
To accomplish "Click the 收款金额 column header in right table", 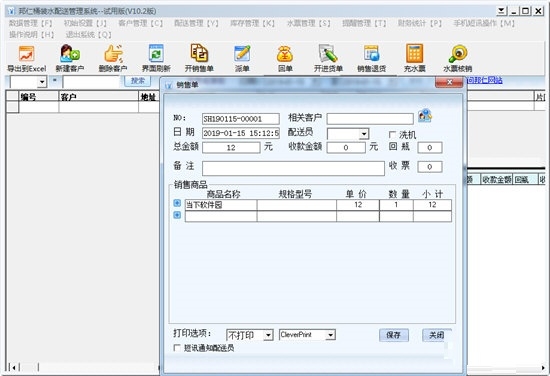I will pyautogui.click(x=497, y=180).
